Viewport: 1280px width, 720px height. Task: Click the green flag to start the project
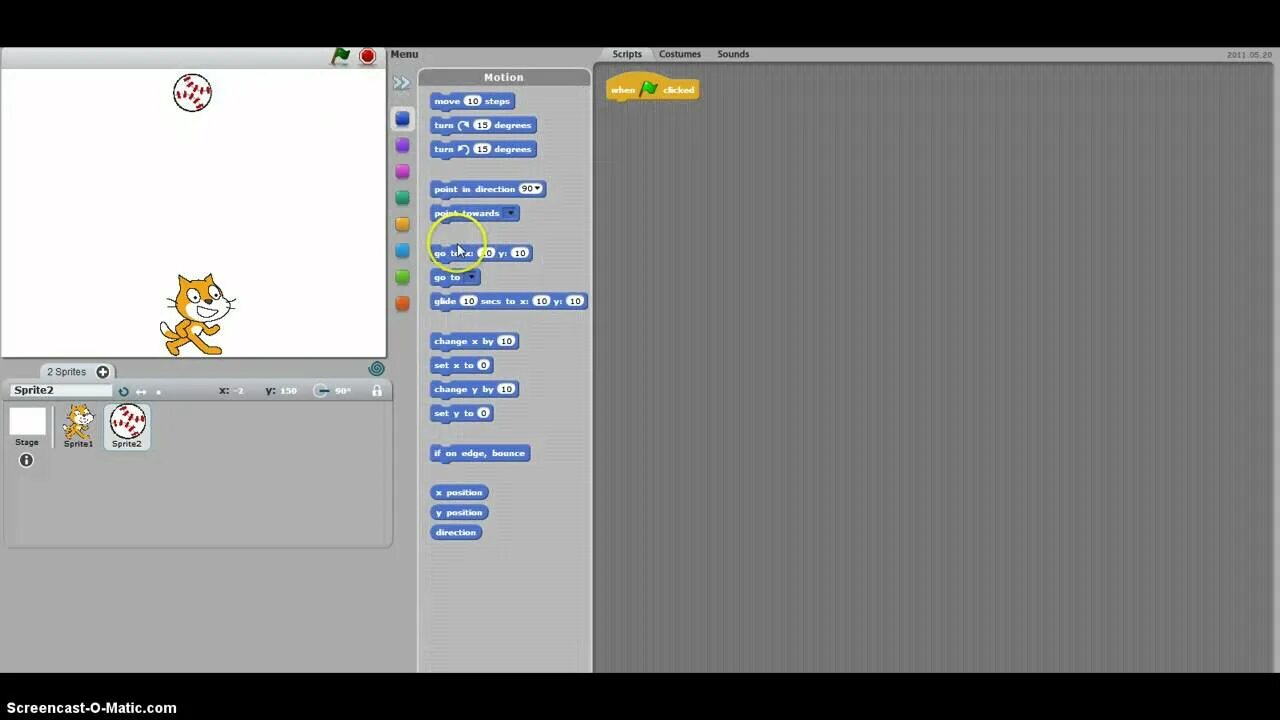pos(341,56)
